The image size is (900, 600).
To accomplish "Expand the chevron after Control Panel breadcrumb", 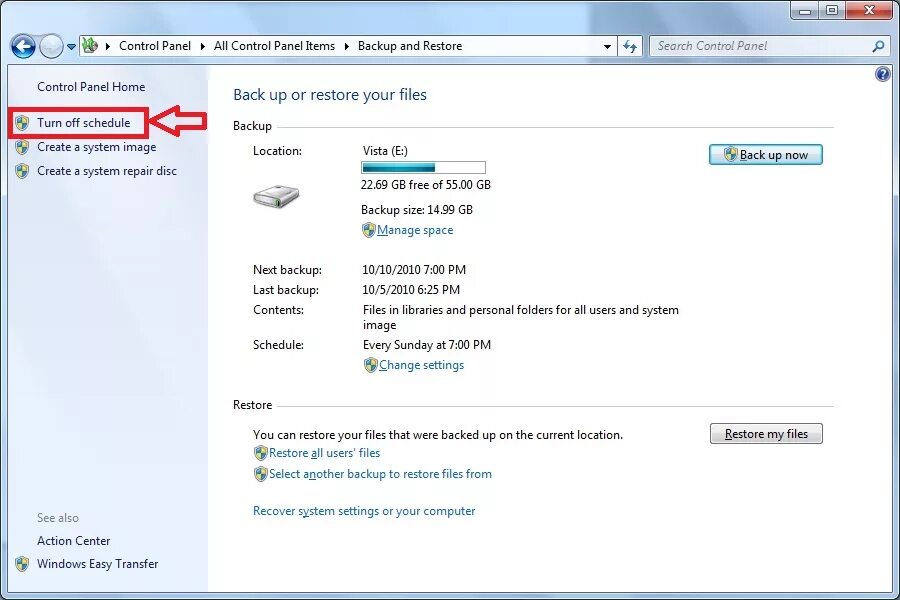I will (203, 47).
